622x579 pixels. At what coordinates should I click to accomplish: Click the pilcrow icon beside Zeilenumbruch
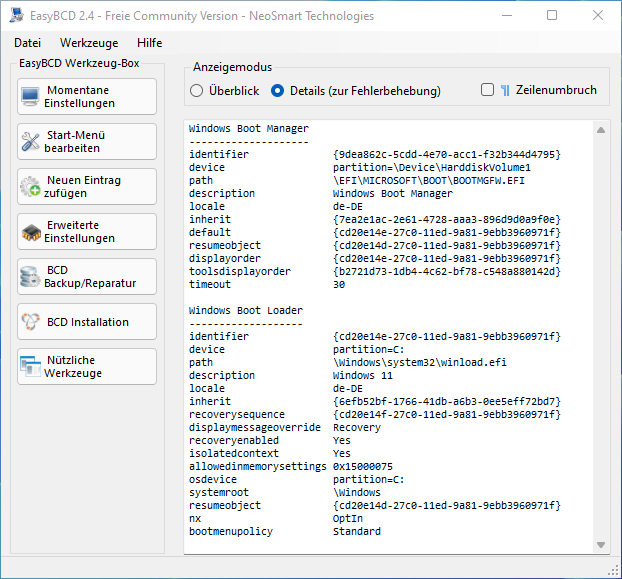(505, 90)
